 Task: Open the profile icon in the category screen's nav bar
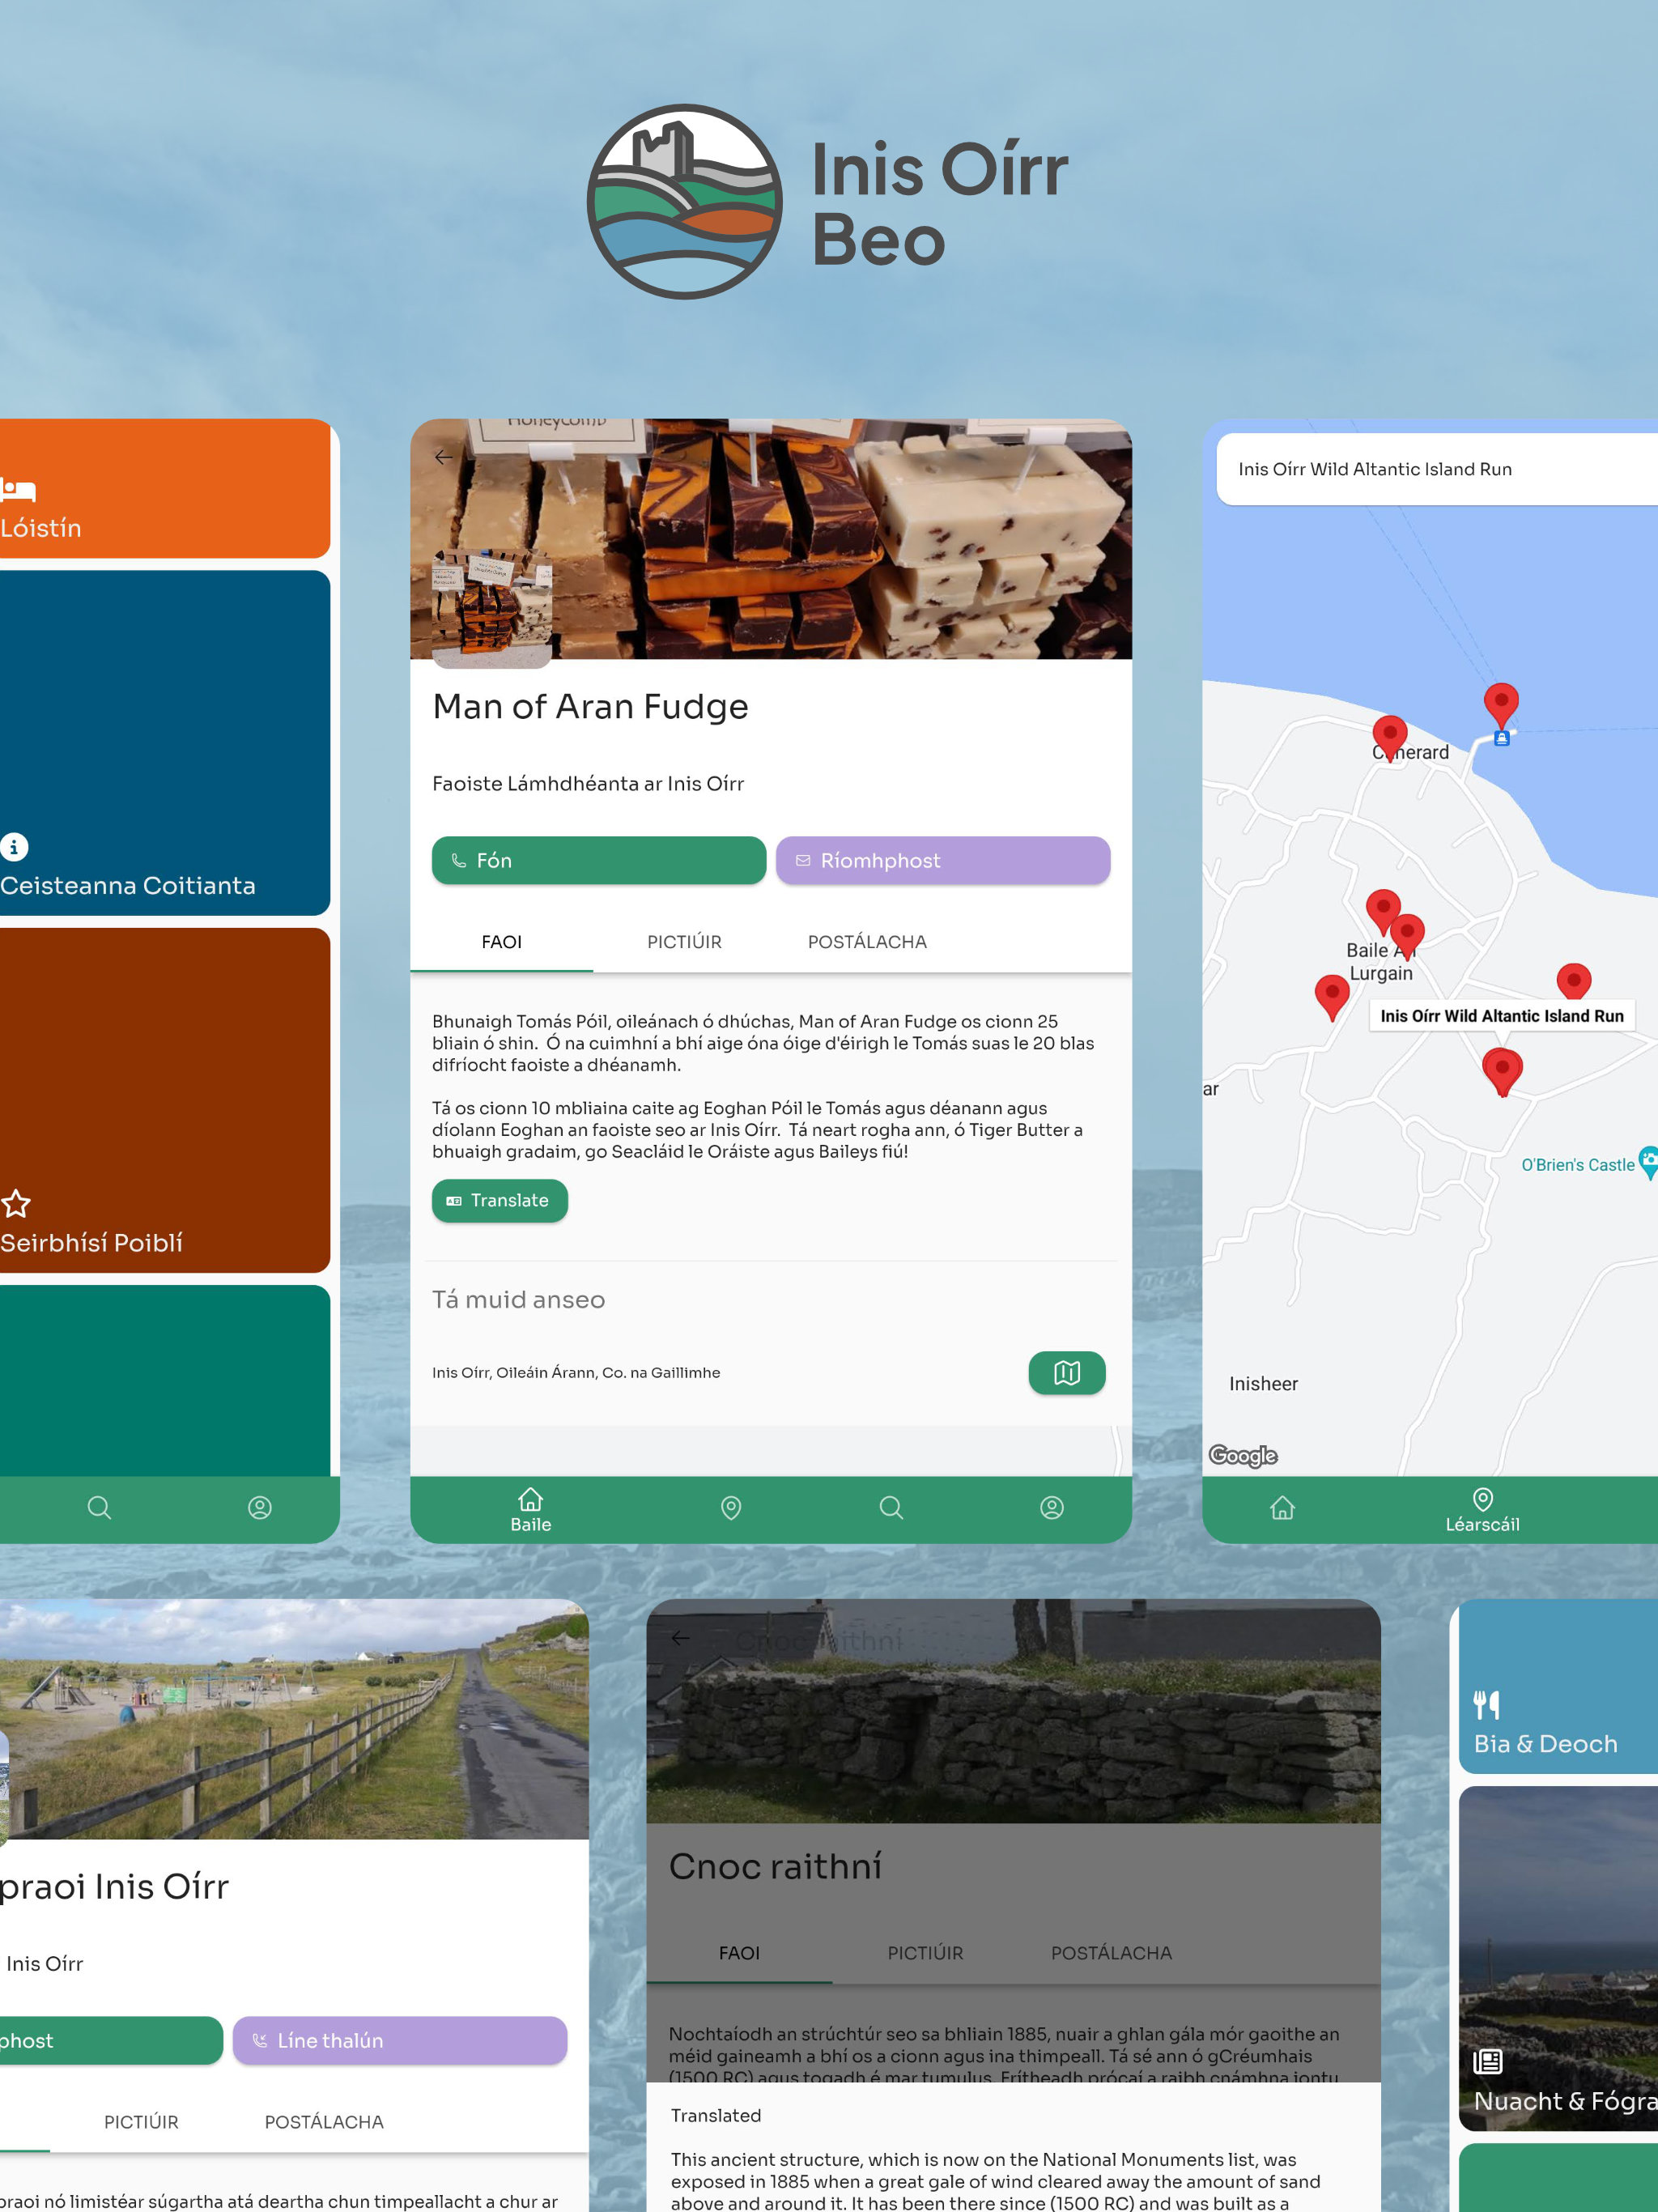[x=259, y=1507]
